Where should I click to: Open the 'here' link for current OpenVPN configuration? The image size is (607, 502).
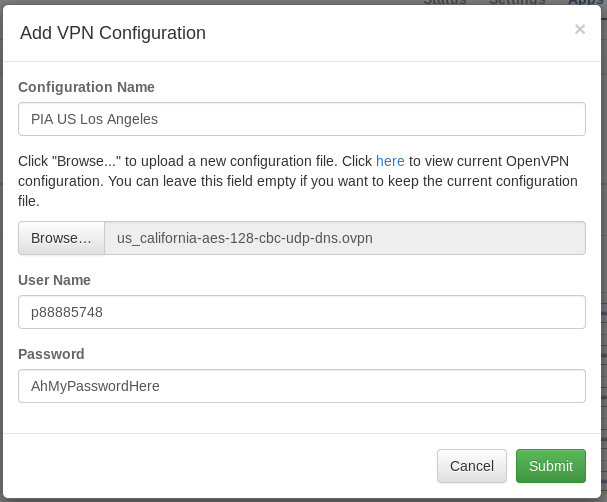point(390,160)
